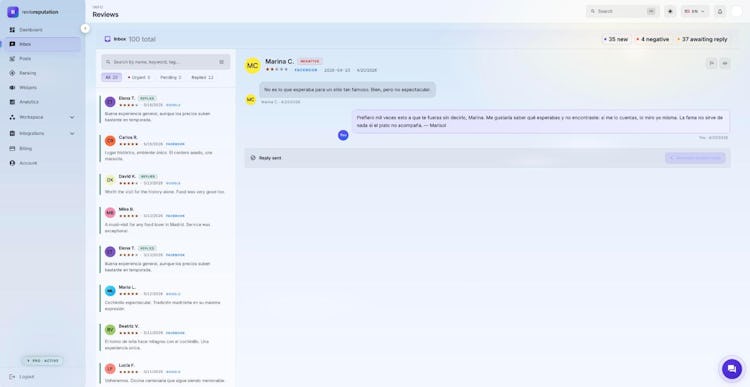Viewport: 750px width, 387px height.
Task: Click the 4 negative badge
Action: pyautogui.click(x=653, y=39)
